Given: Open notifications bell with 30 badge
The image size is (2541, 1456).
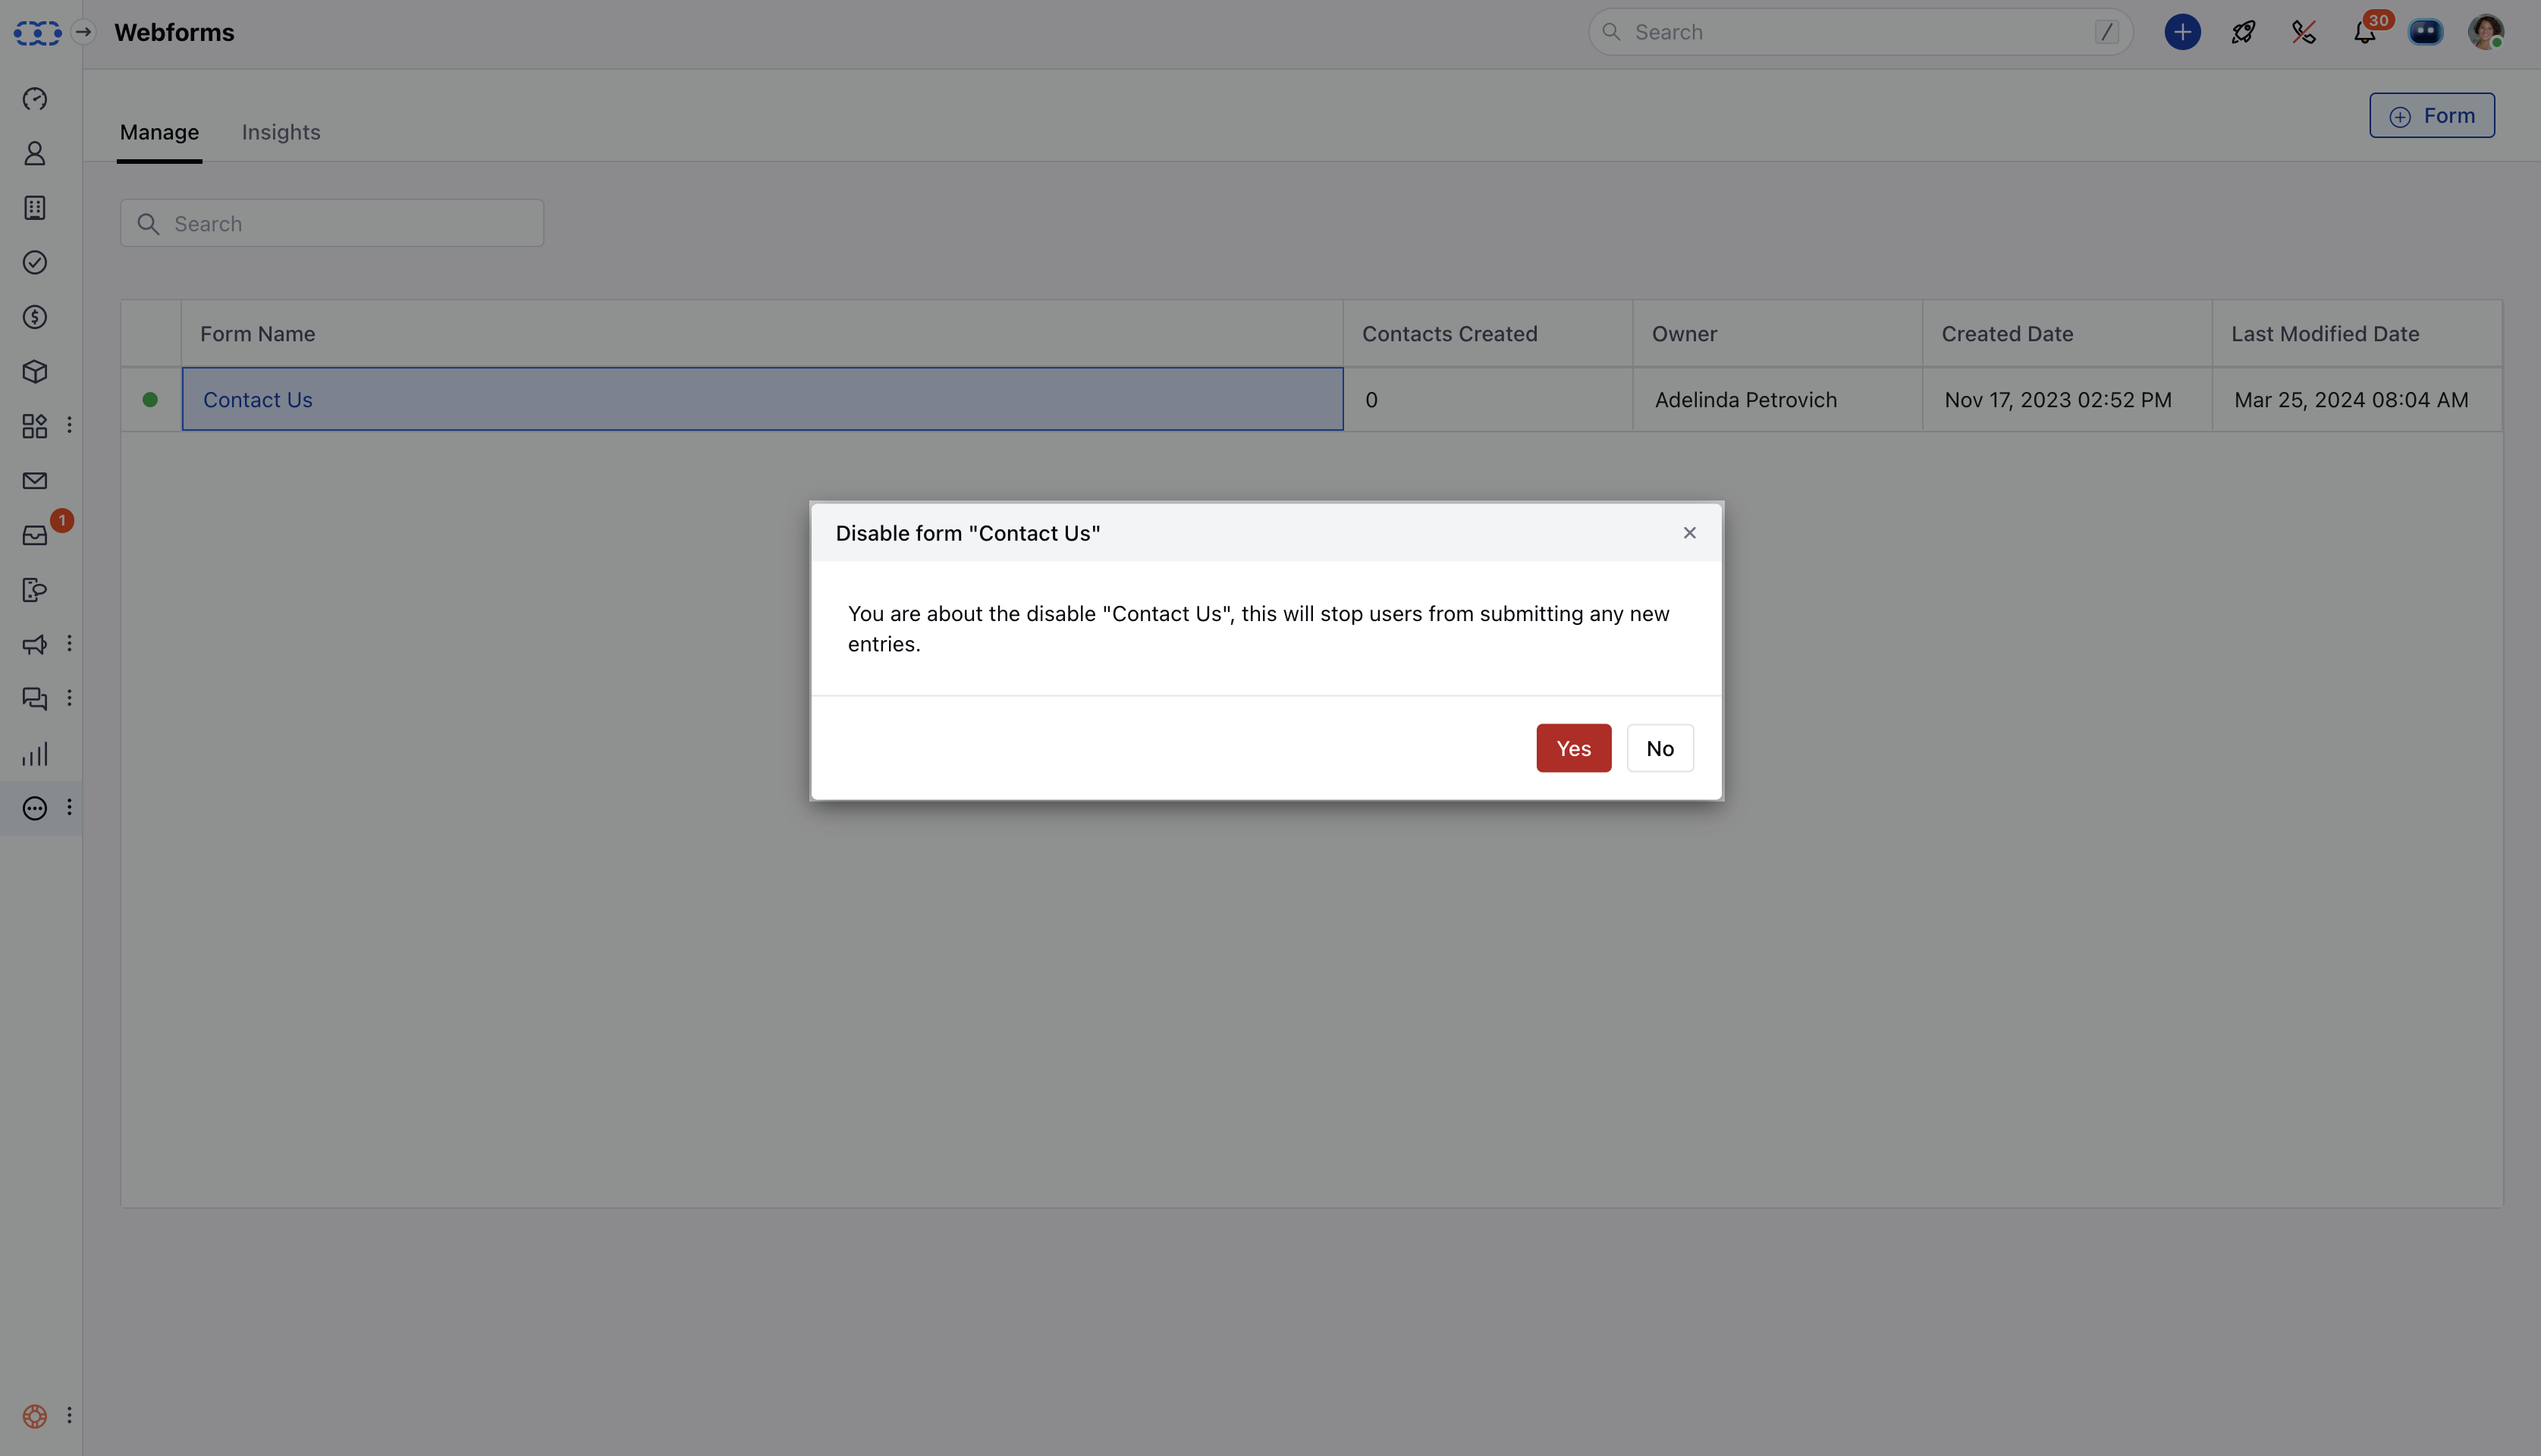Looking at the screenshot, I should (2365, 32).
